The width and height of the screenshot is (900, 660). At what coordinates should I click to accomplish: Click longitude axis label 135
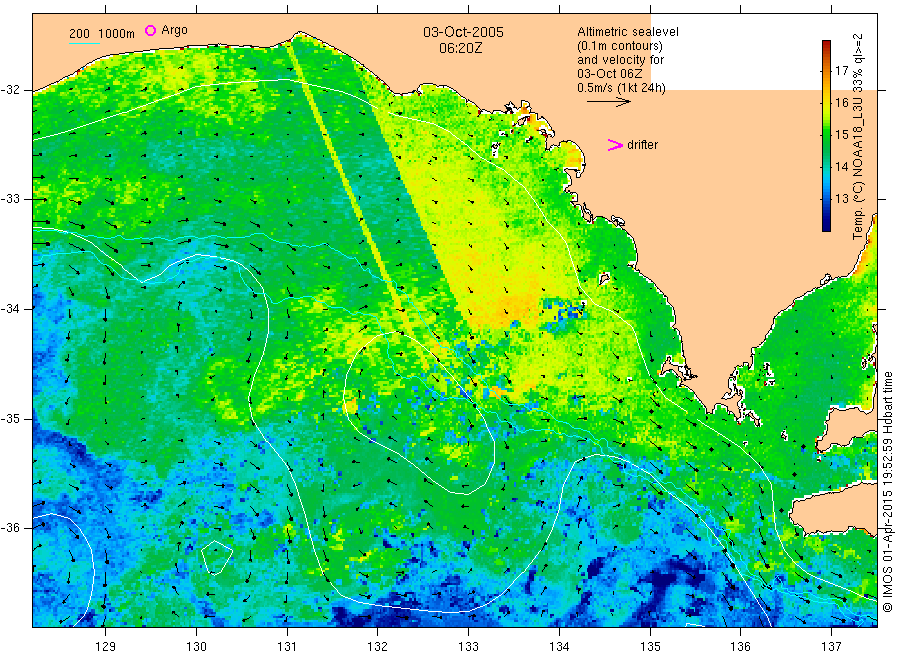point(650,647)
